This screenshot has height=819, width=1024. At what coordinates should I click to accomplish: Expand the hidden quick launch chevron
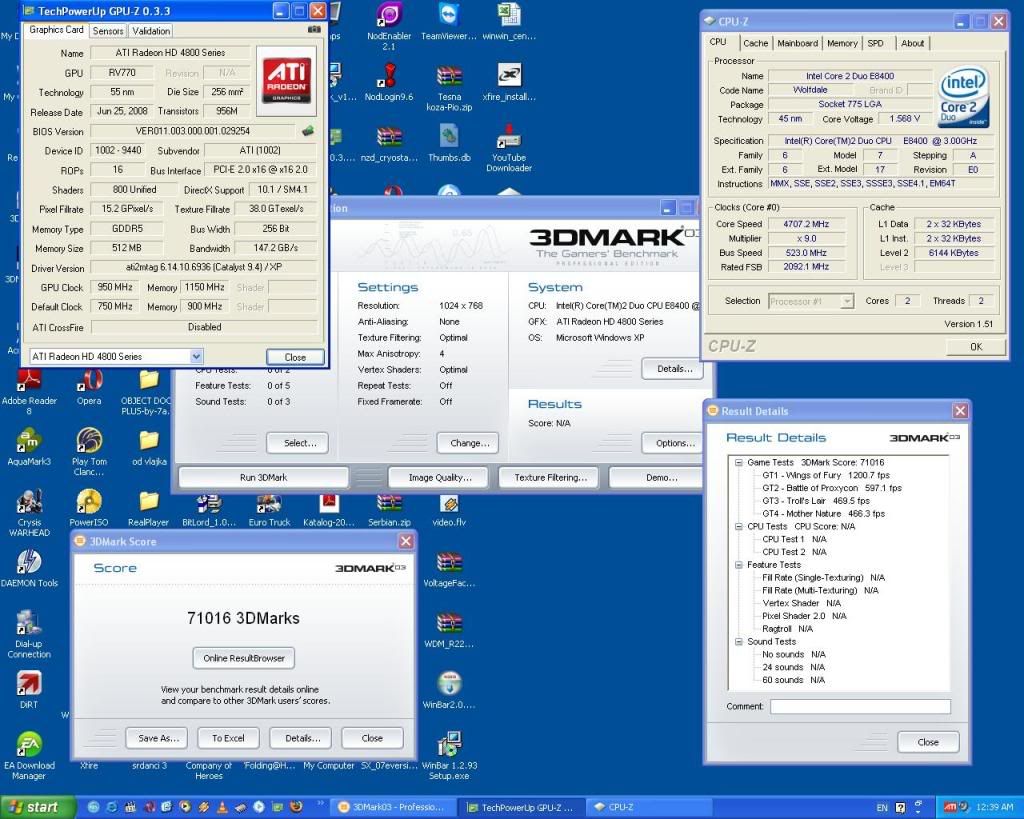pyautogui.click(x=321, y=803)
